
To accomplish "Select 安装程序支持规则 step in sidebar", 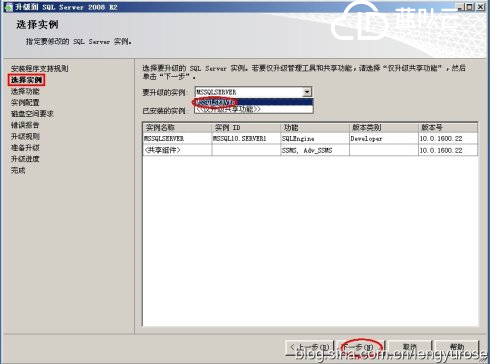I will coord(39,69).
